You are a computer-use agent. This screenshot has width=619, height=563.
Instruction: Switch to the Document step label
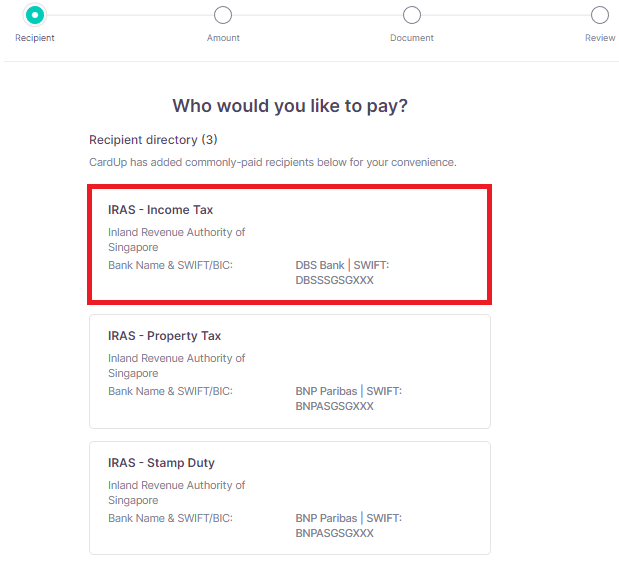[411, 38]
